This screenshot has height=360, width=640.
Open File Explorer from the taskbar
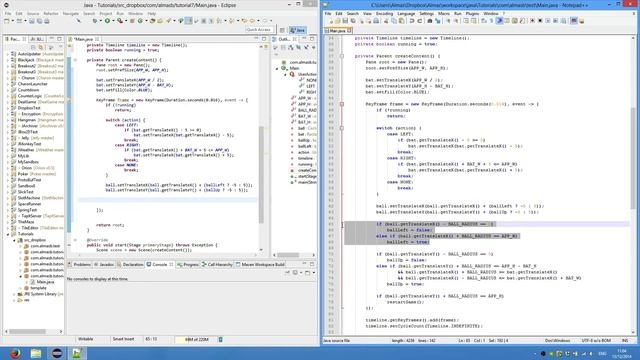click(x=36, y=353)
